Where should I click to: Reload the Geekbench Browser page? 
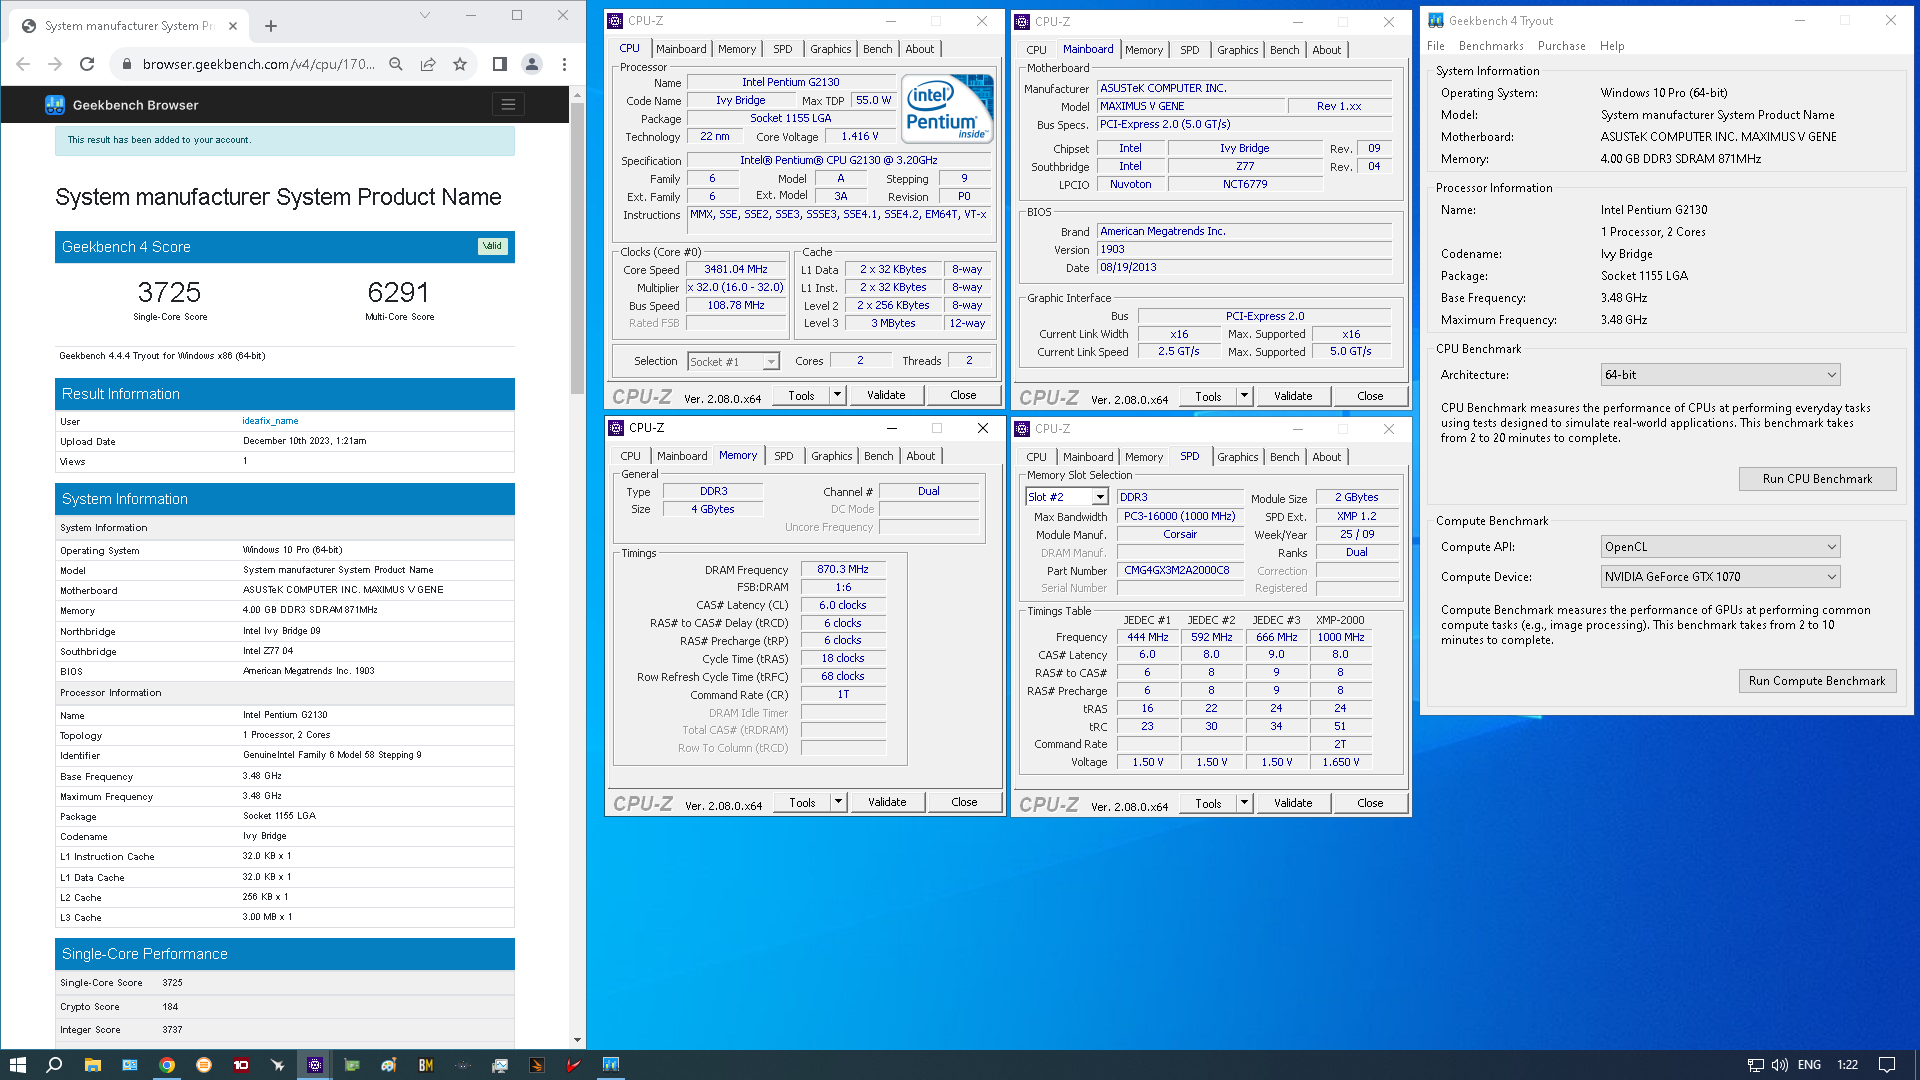tap(87, 64)
